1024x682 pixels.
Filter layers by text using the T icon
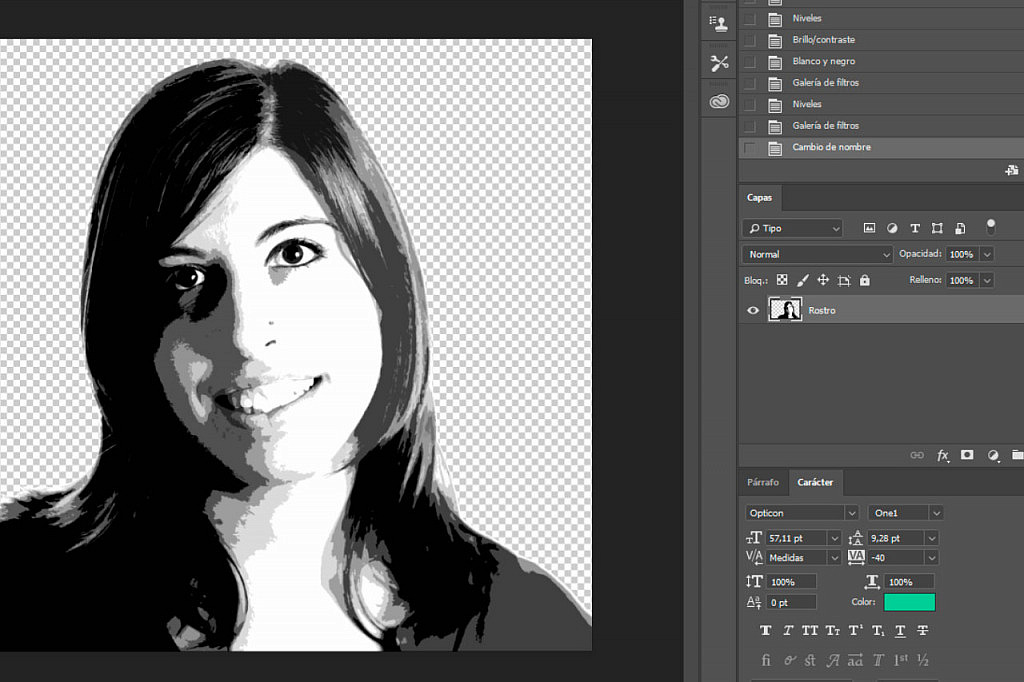coord(915,228)
